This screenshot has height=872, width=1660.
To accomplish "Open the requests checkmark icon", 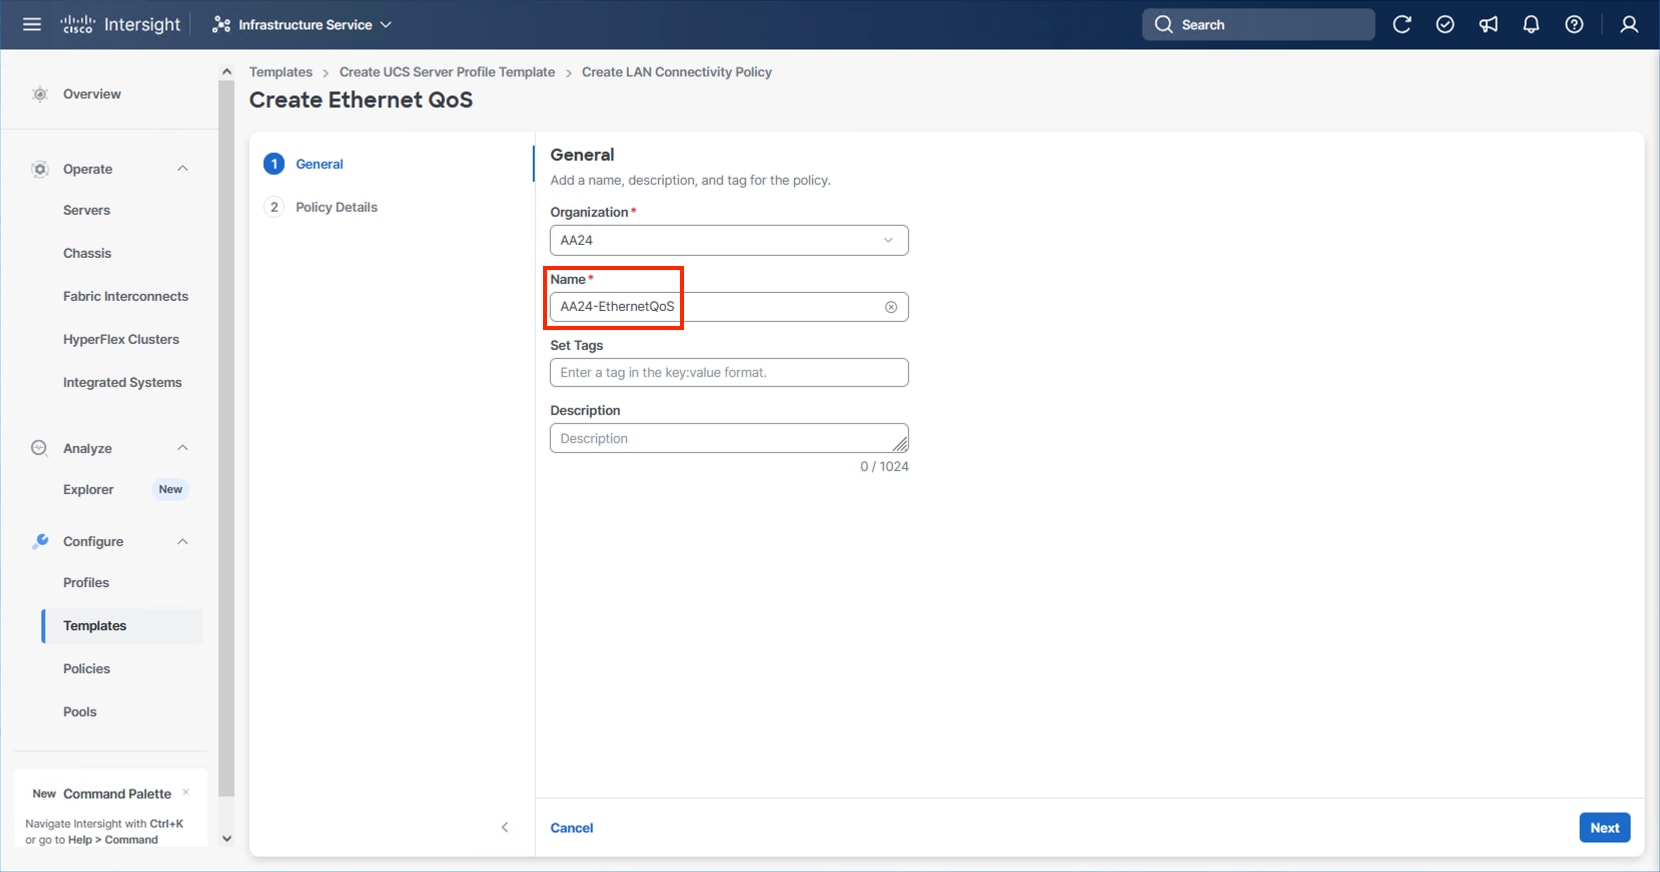I will point(1445,25).
